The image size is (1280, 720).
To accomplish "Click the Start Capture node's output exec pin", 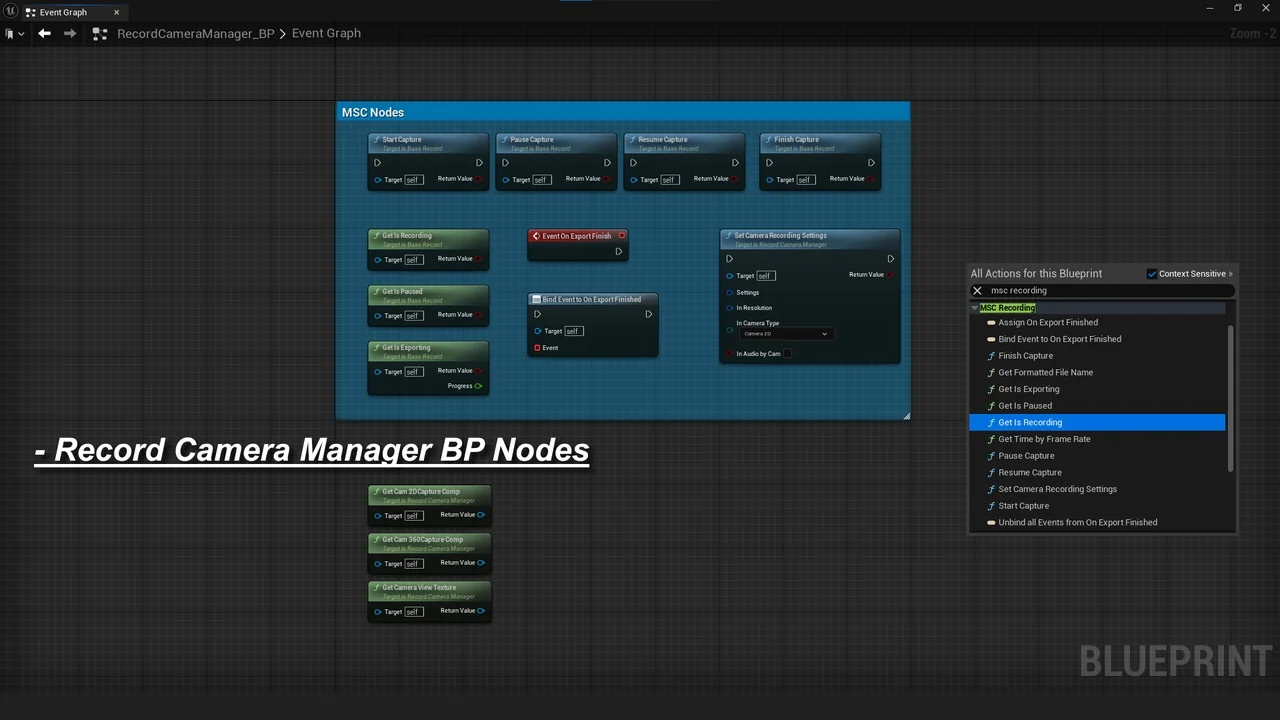I will coord(479,163).
